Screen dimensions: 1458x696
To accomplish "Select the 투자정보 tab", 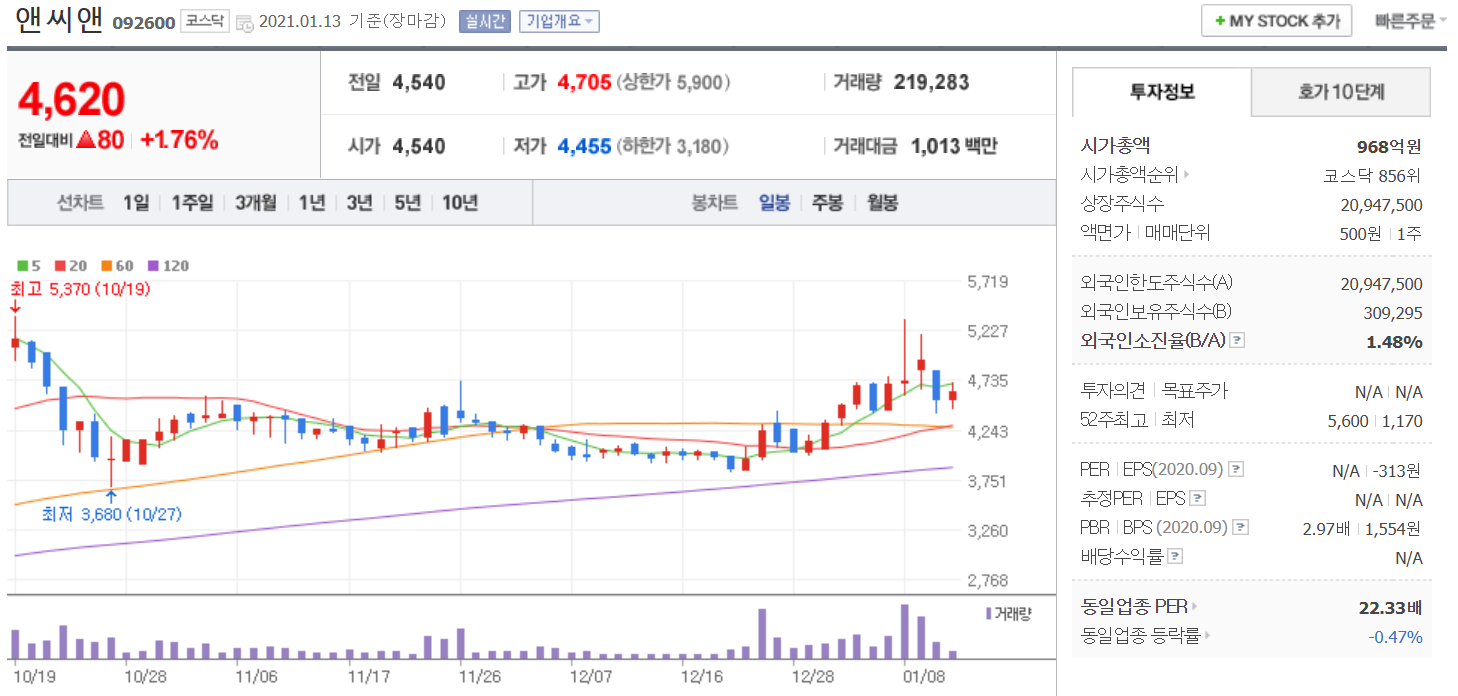I will click(1161, 92).
